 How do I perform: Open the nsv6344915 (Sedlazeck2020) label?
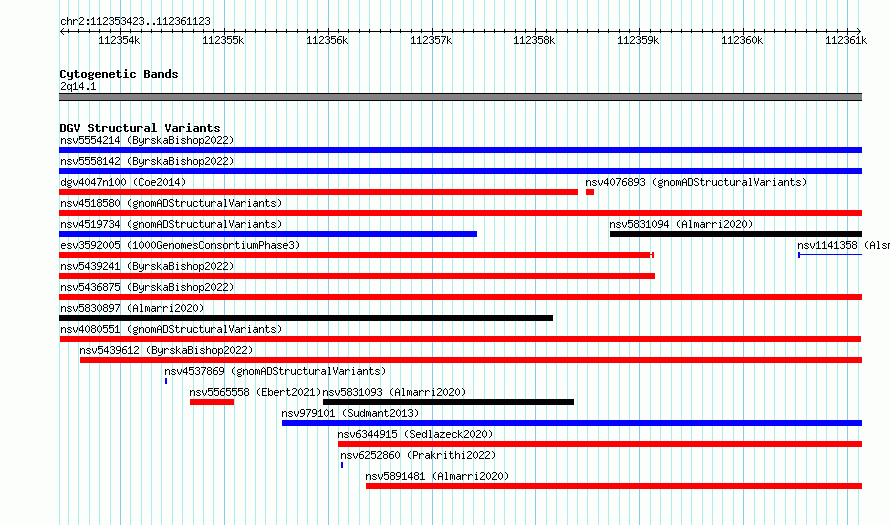pyautogui.click(x=415, y=434)
